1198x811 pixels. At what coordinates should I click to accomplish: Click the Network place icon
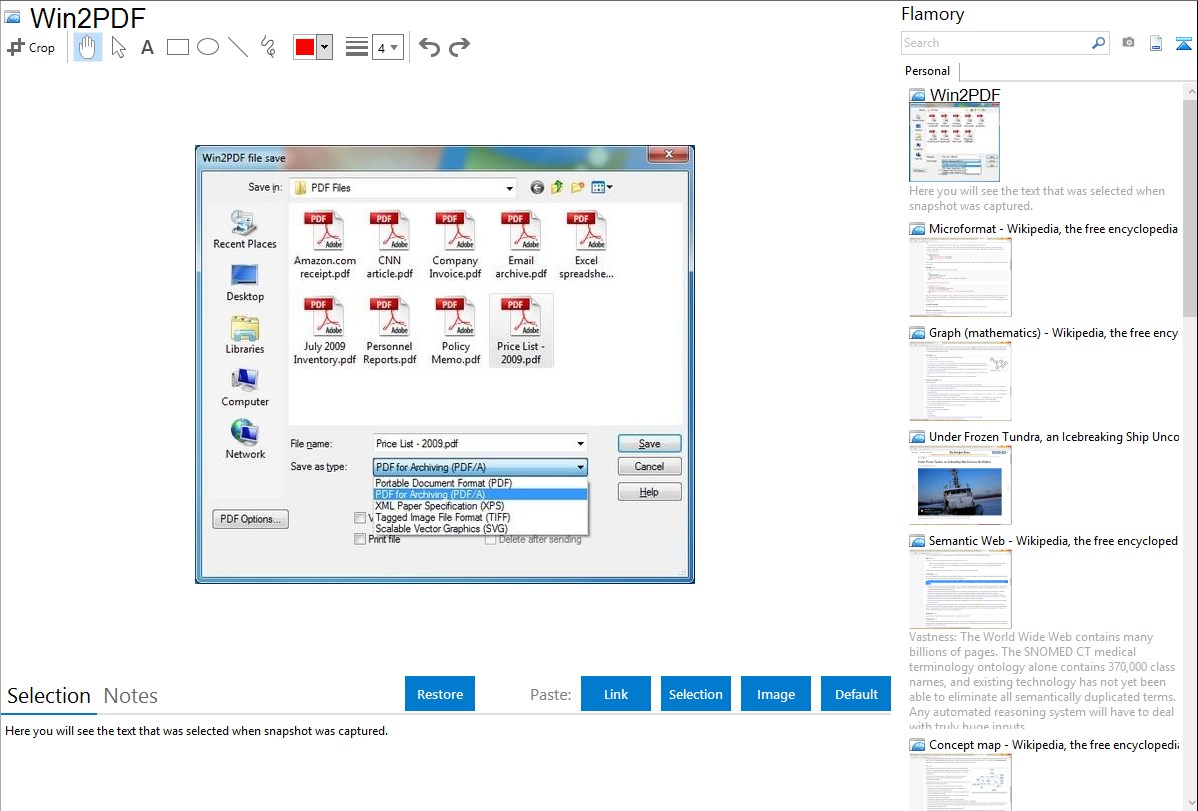[244, 440]
